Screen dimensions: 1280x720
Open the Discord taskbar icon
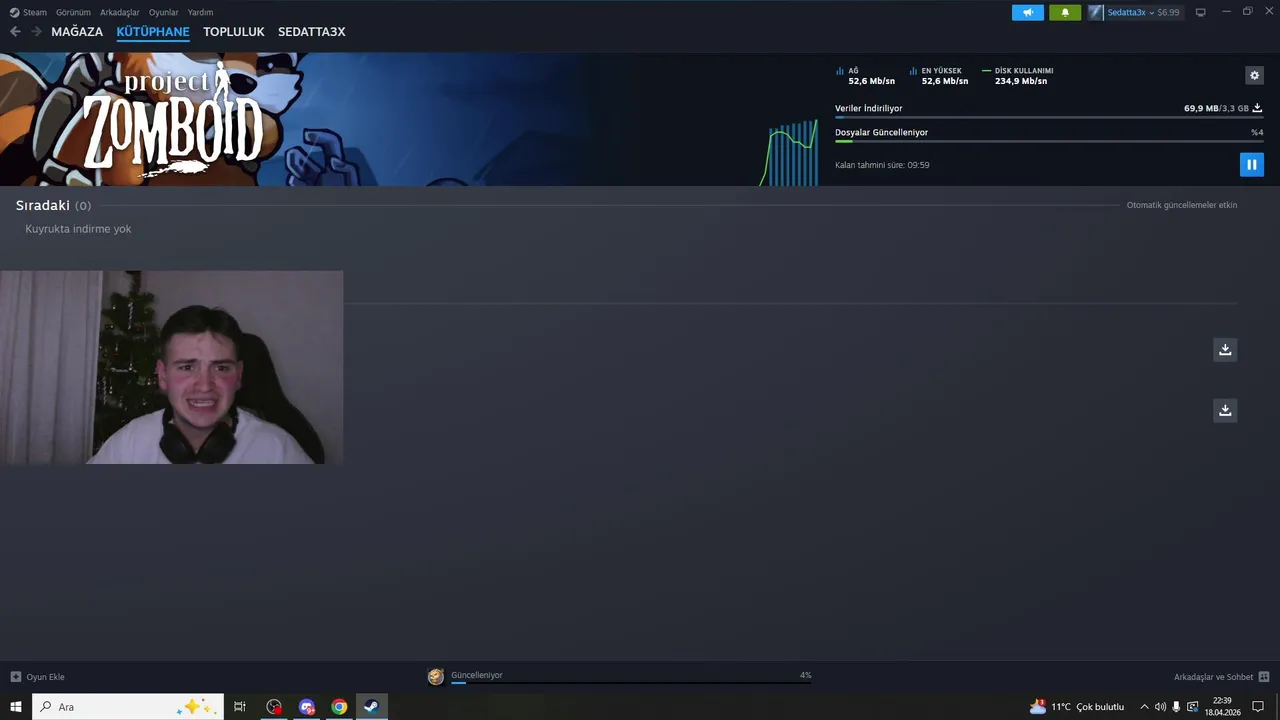pos(307,707)
